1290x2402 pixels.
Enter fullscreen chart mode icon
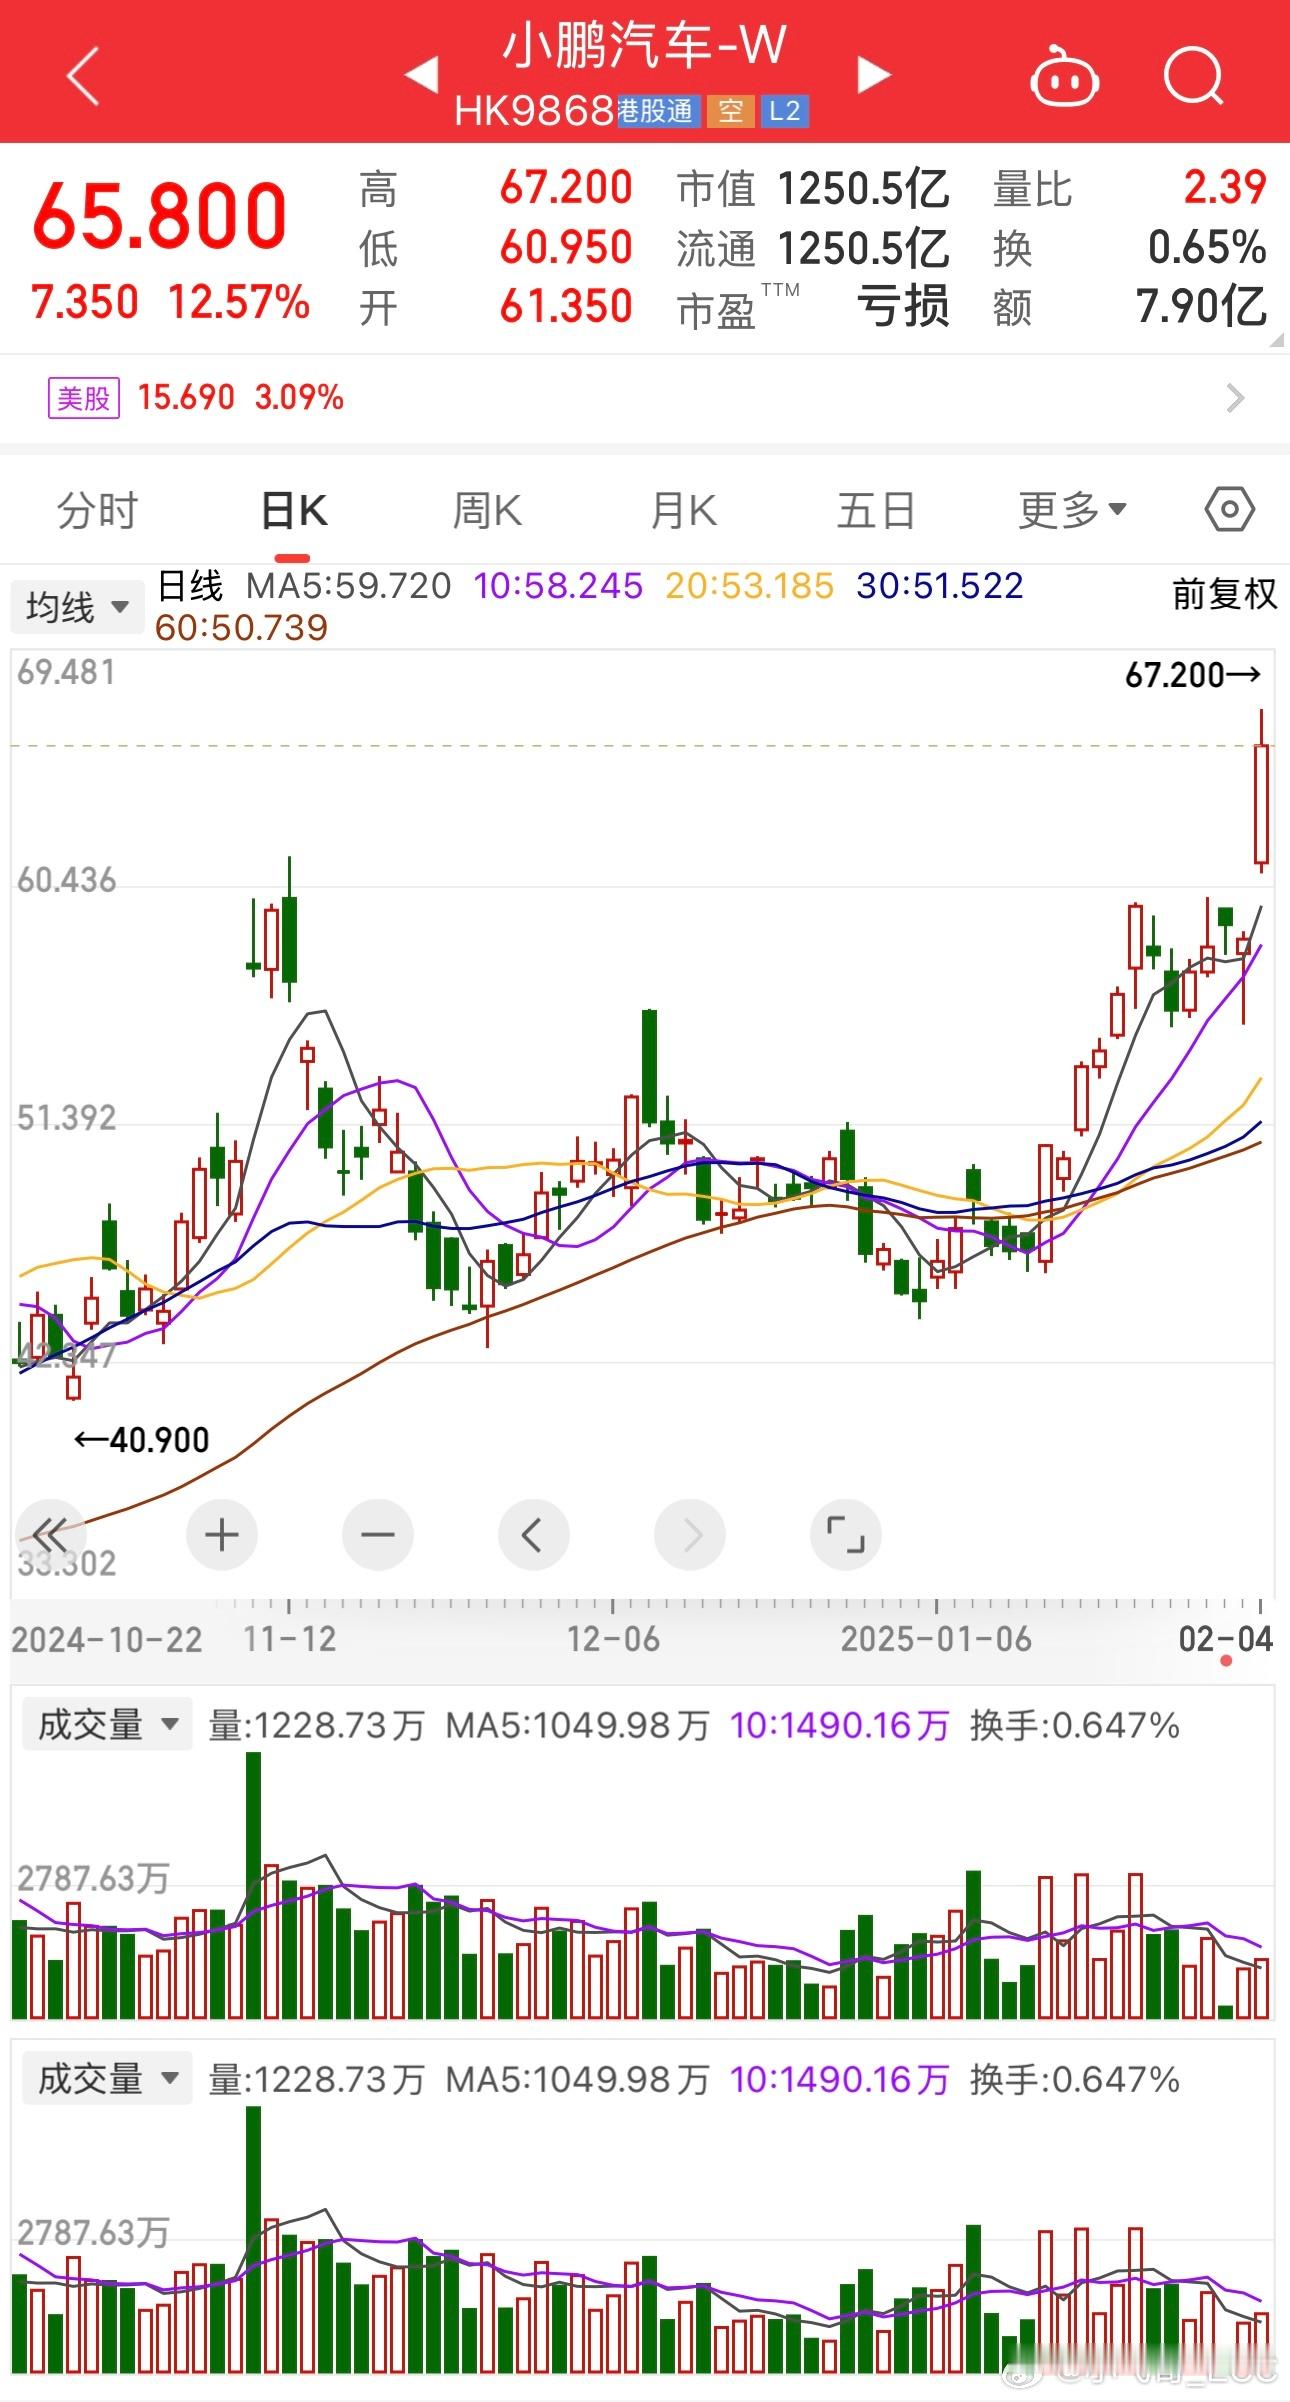click(845, 1534)
